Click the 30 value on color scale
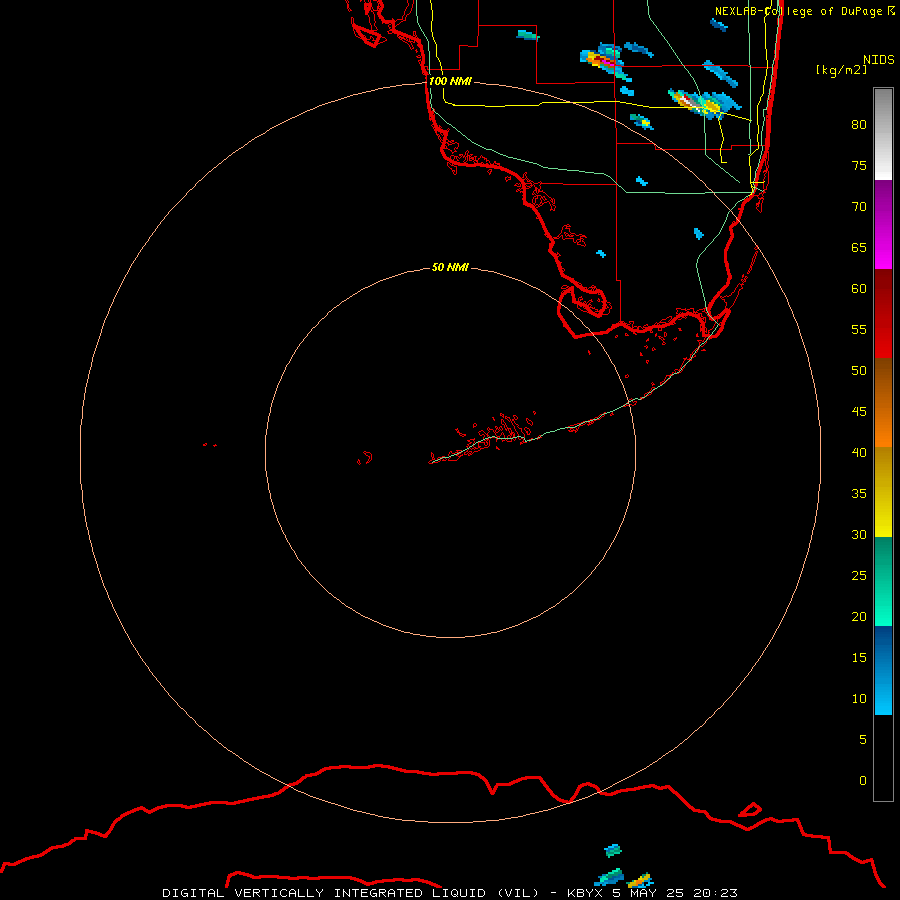The image size is (900, 900). click(859, 534)
